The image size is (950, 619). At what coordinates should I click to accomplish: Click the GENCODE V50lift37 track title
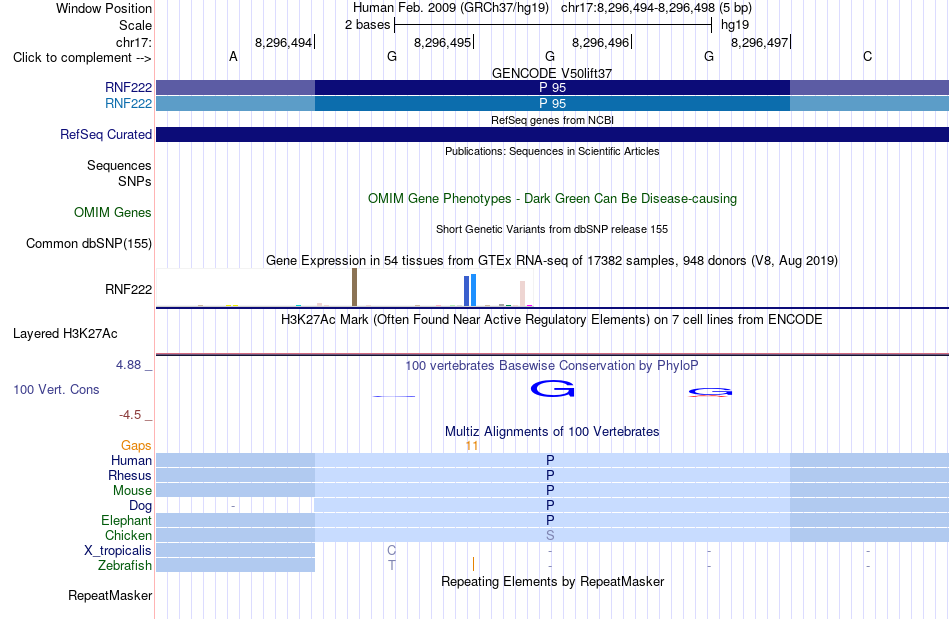click(552, 73)
